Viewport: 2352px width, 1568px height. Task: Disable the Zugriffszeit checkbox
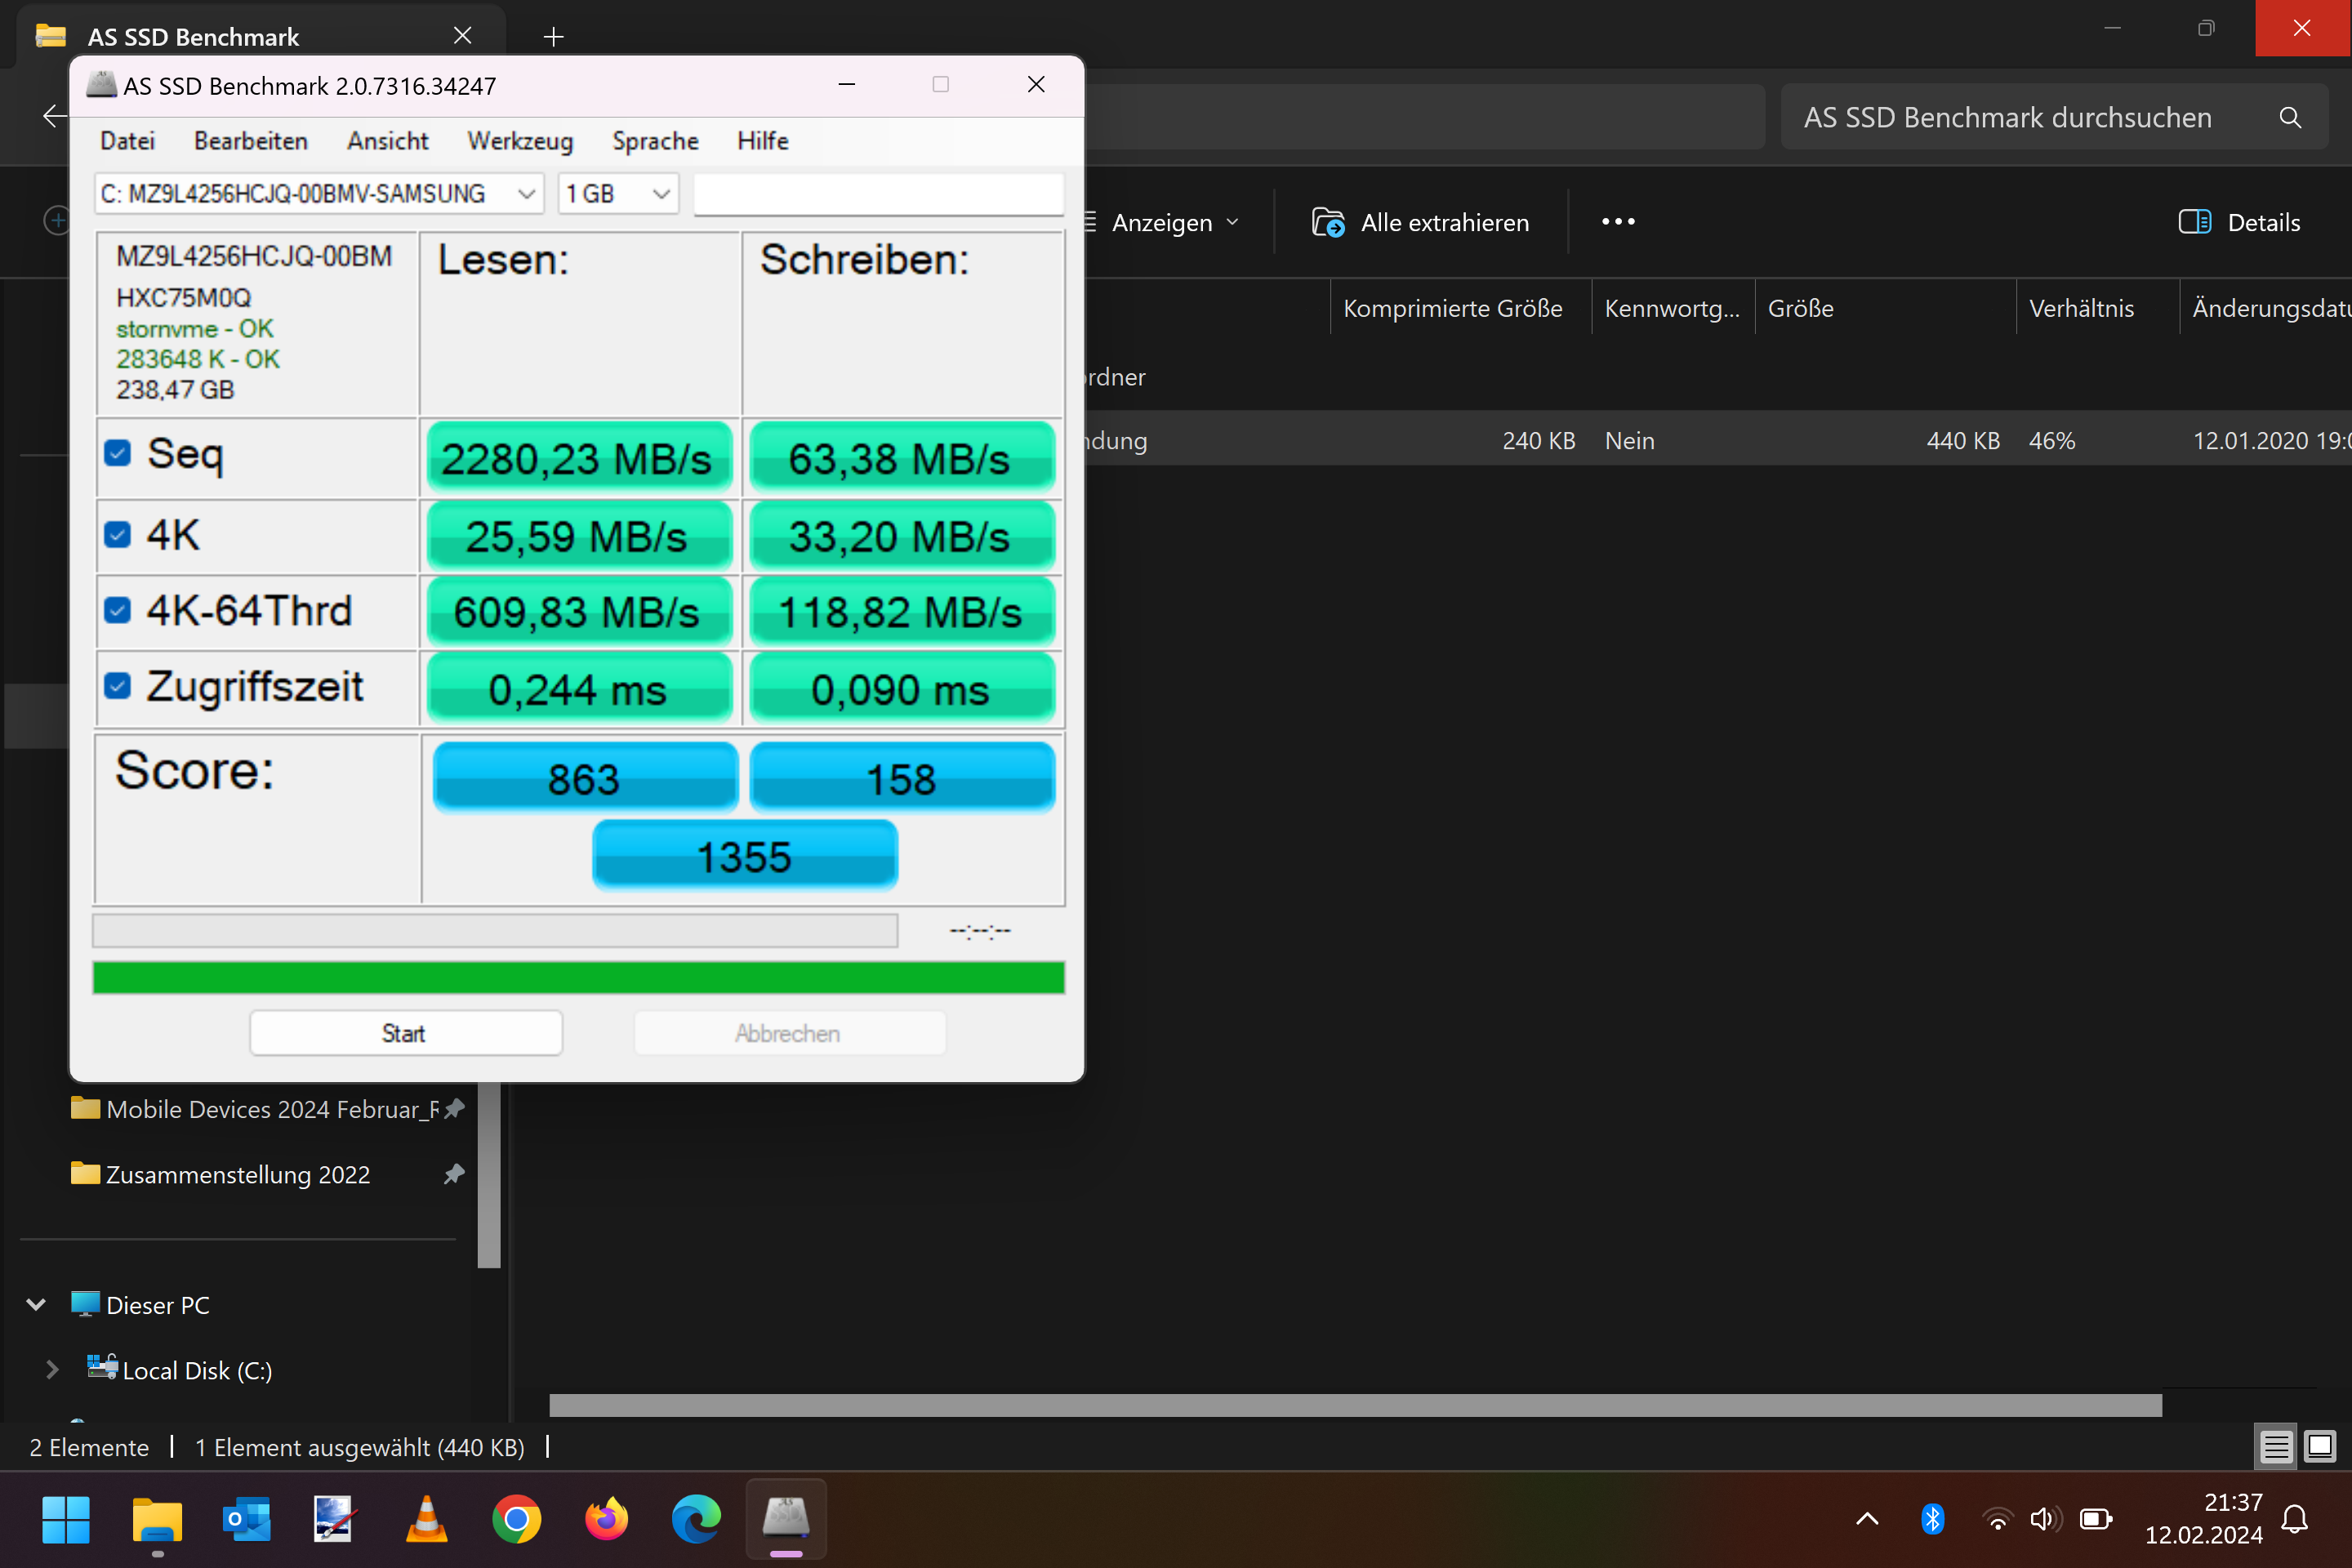(x=118, y=686)
